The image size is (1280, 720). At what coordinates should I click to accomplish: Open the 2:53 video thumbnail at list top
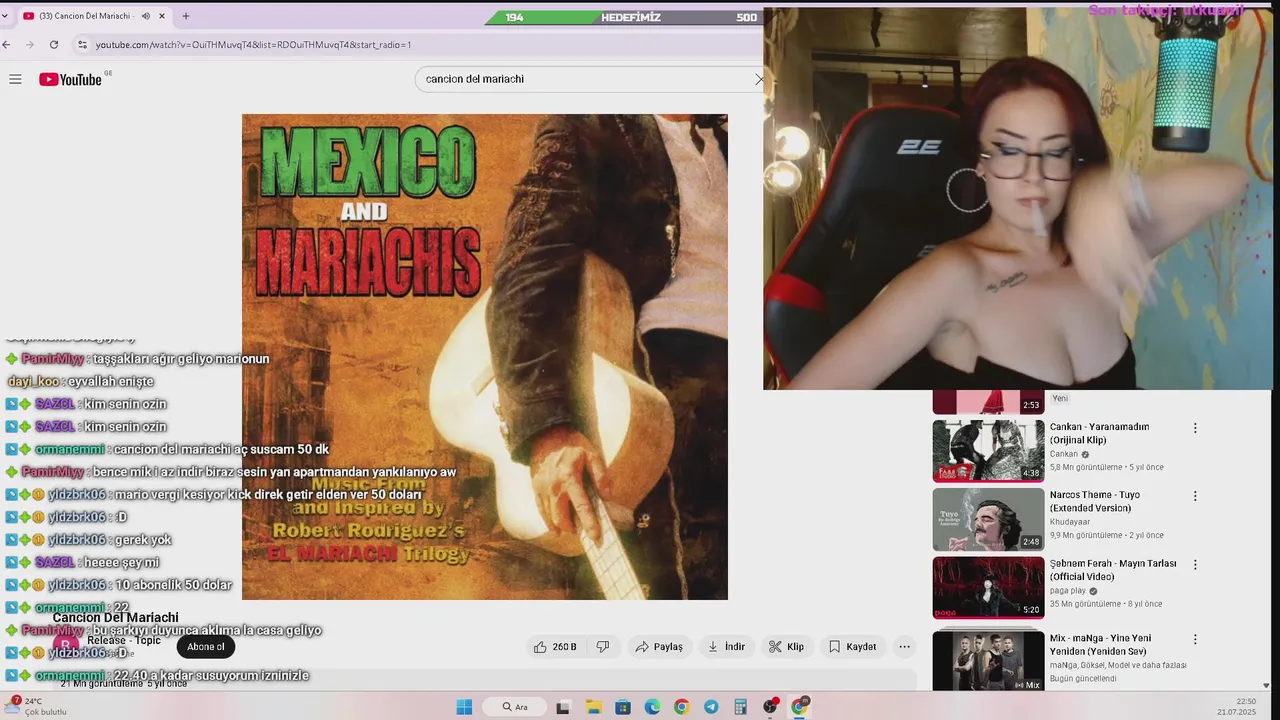click(988, 402)
